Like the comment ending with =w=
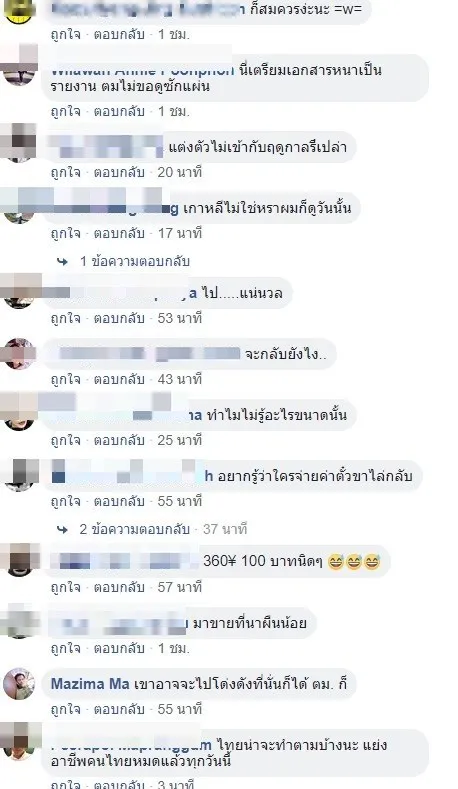This screenshot has height=789, width=458. [x=65, y=34]
